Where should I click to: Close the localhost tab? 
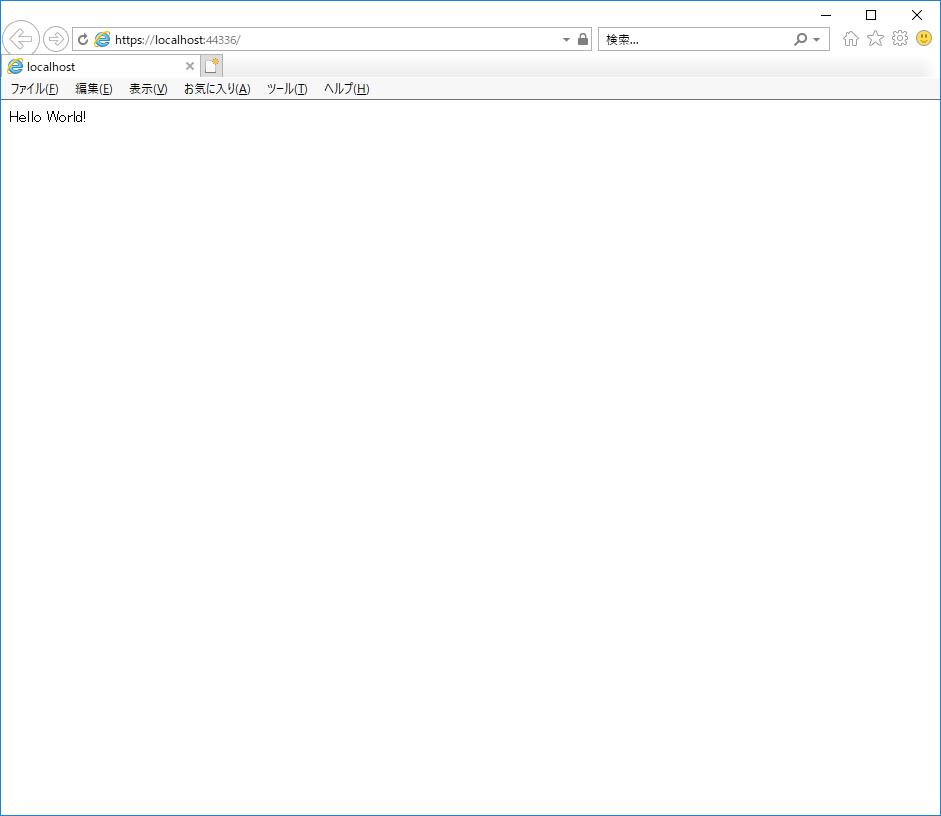coord(189,65)
